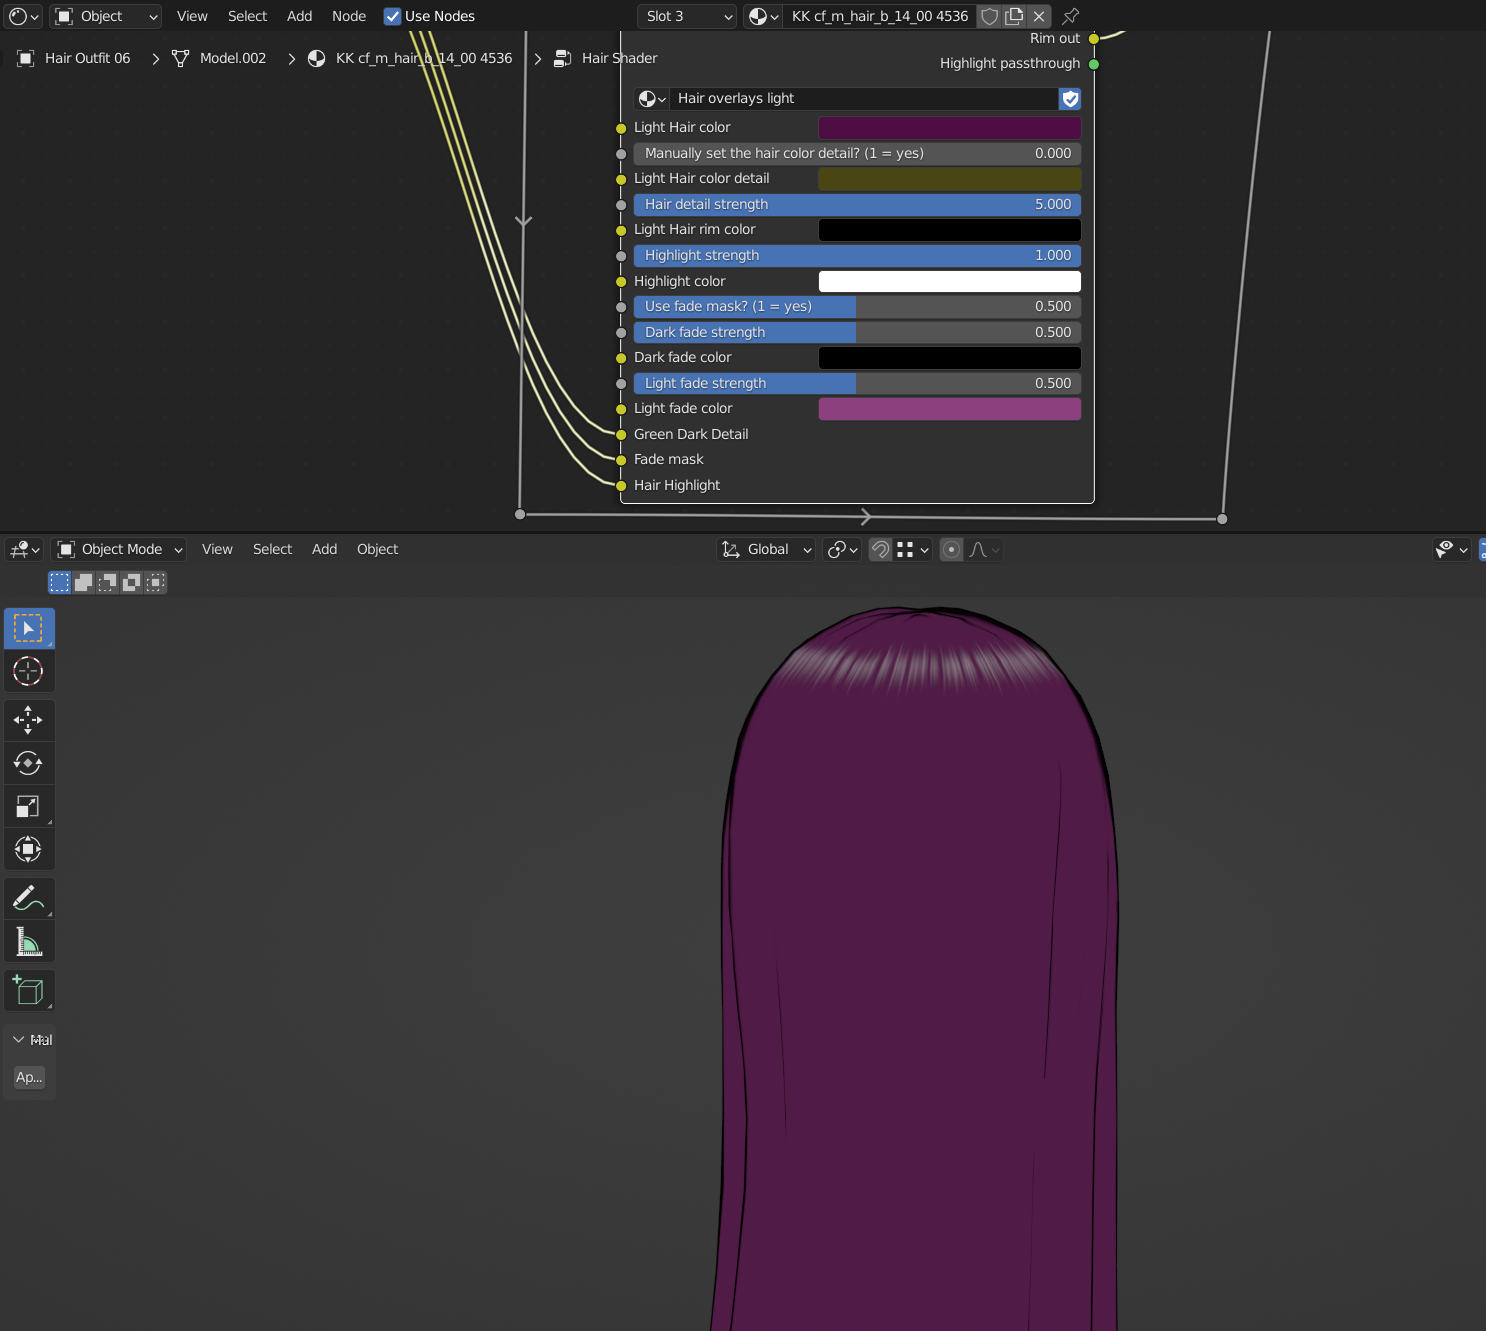Open the Global transform orientation dropdown
Screen dimensions: 1486x1331
765,549
